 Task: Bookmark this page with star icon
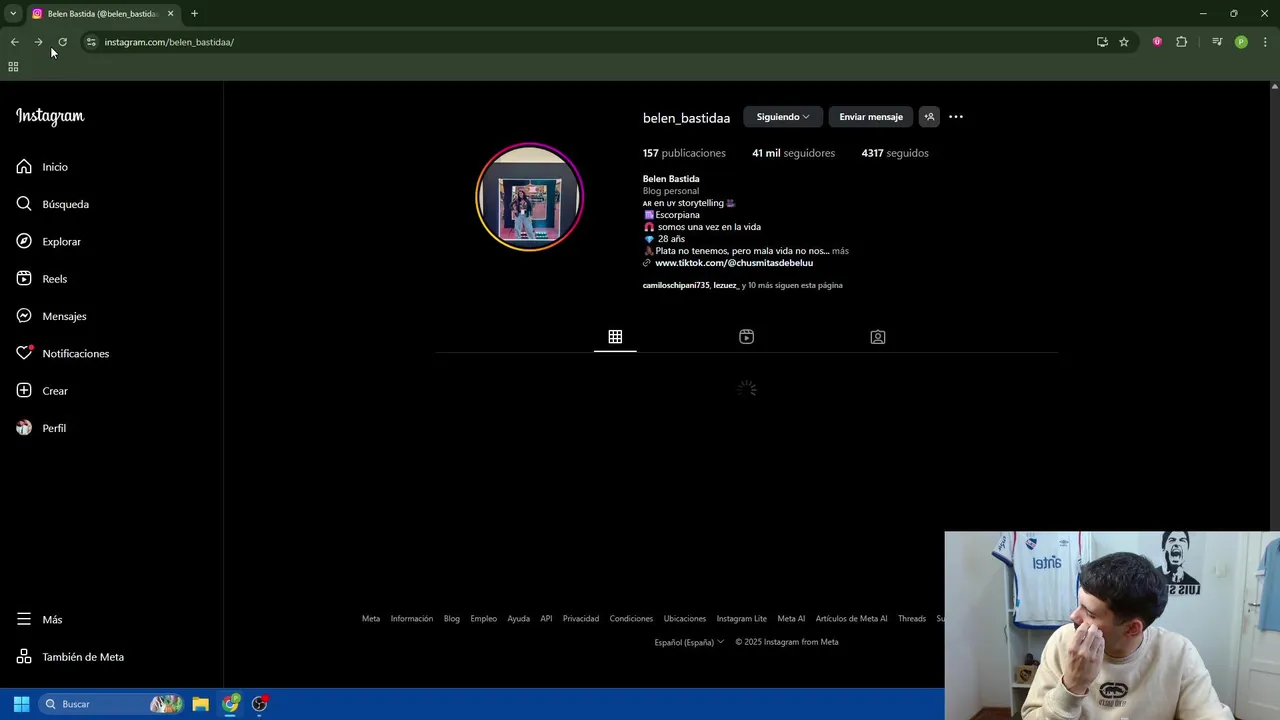1124,42
